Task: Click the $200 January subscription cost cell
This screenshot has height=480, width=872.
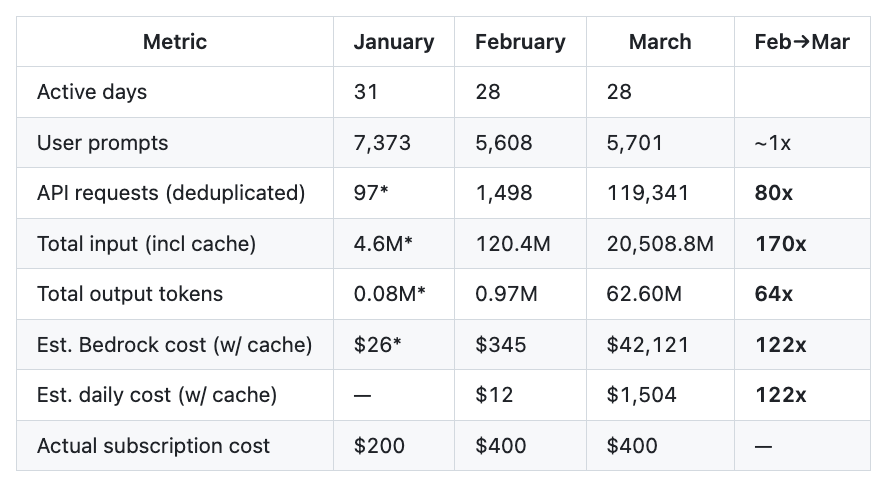Action: point(380,446)
